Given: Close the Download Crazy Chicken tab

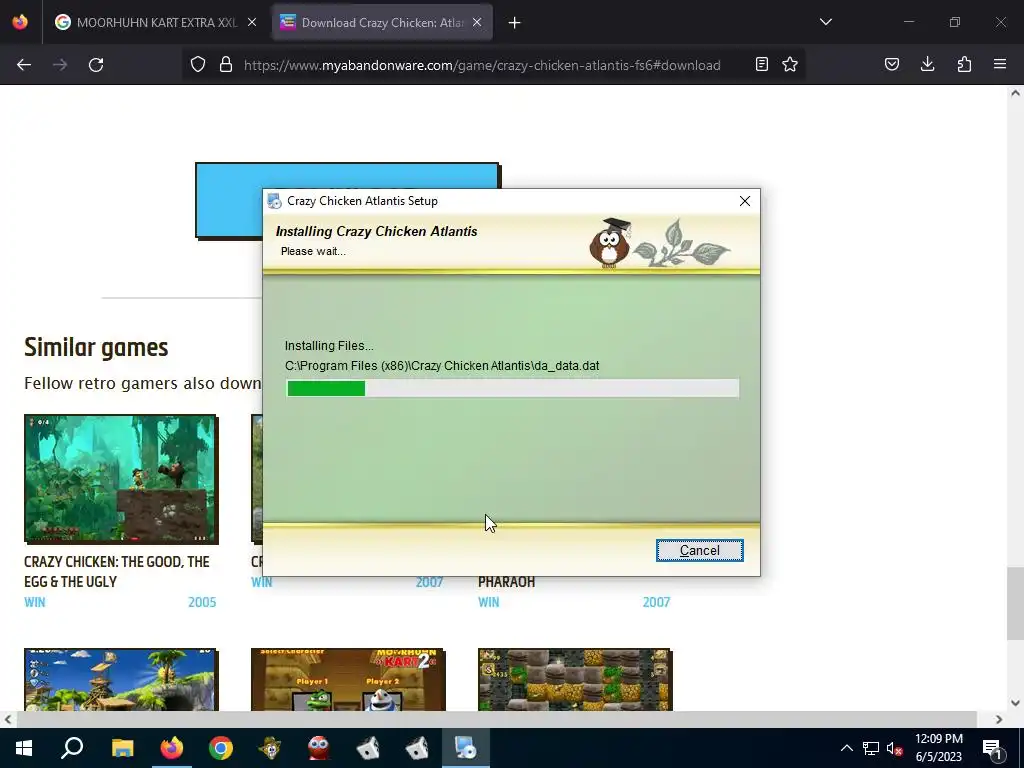Looking at the screenshot, I should [x=477, y=22].
